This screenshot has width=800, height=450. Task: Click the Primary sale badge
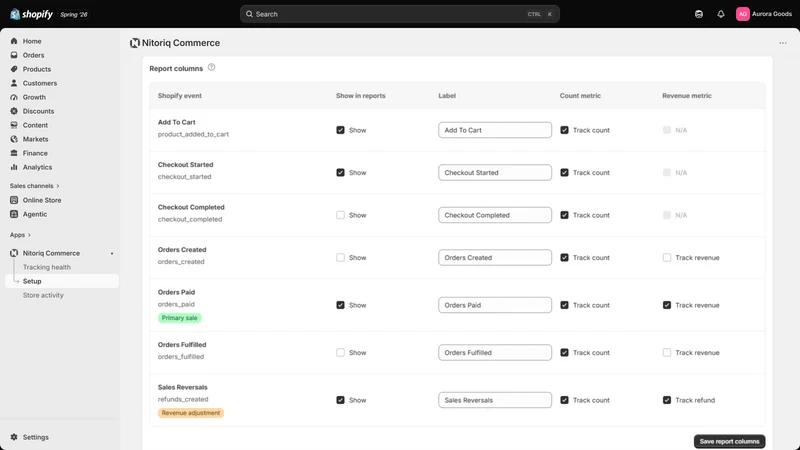(x=180, y=318)
